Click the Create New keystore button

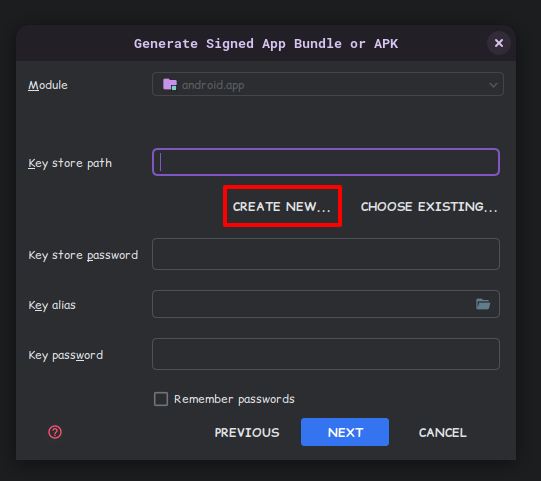pos(282,207)
